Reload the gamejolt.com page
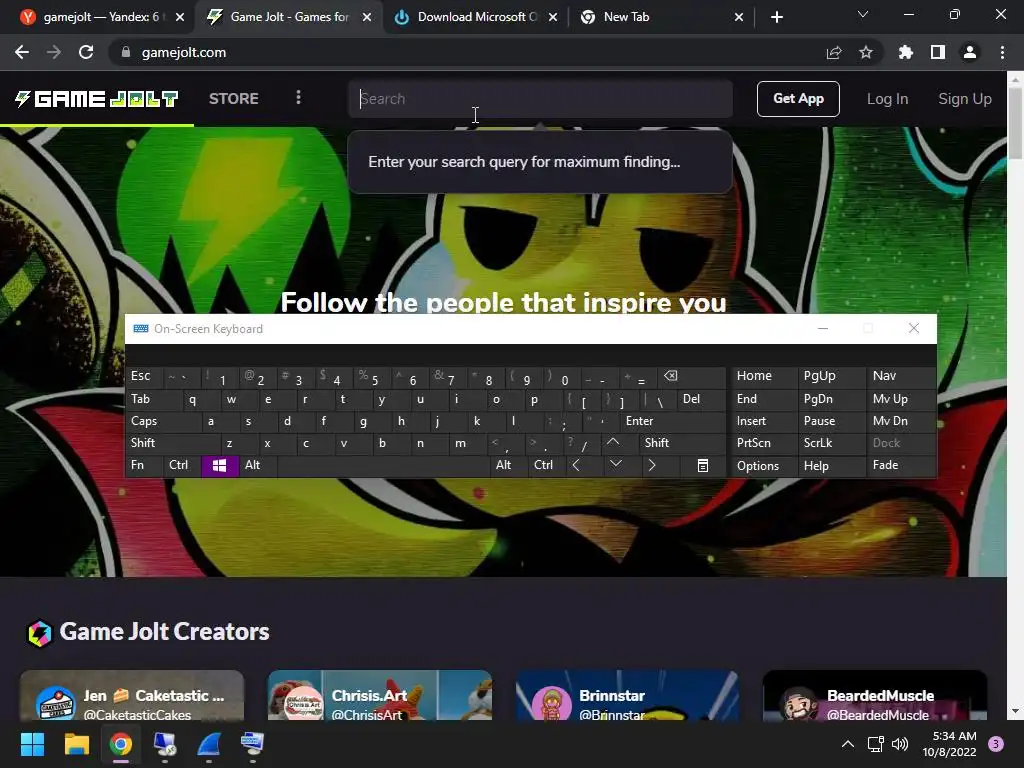 click(x=86, y=52)
